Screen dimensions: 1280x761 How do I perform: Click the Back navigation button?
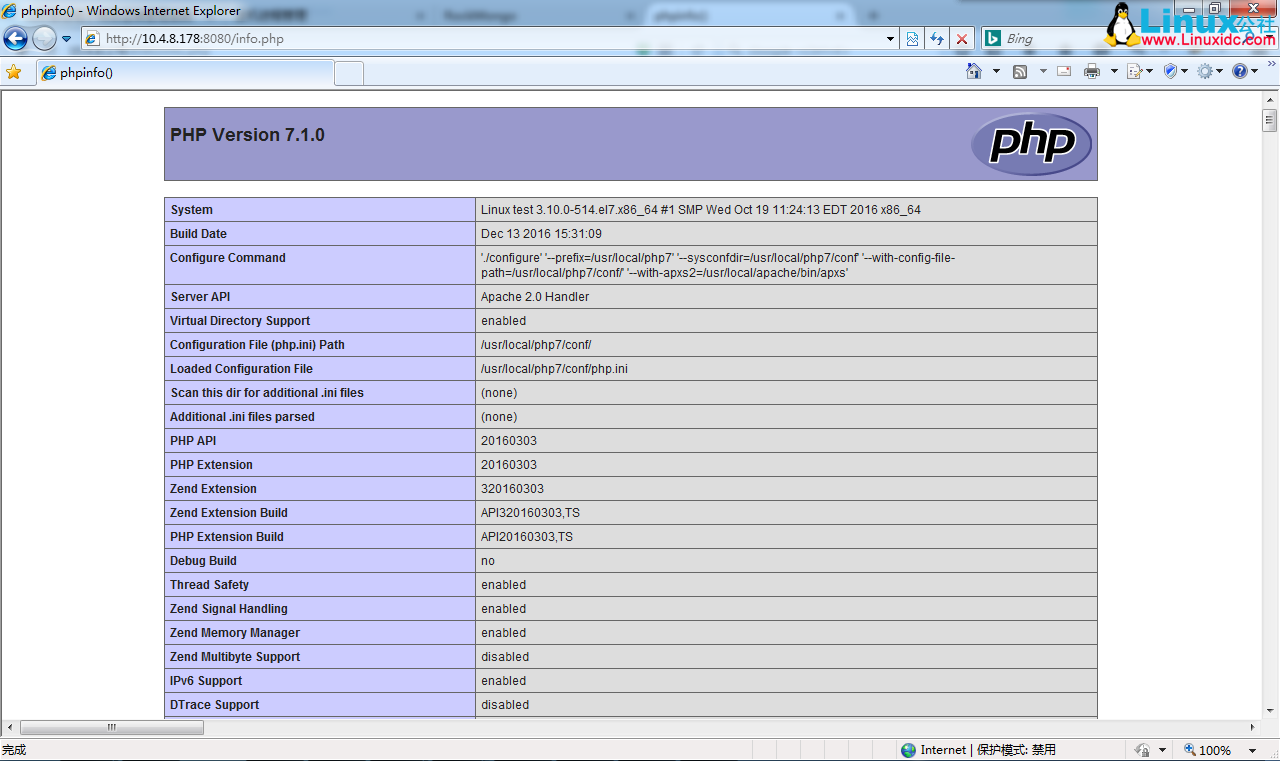14,39
